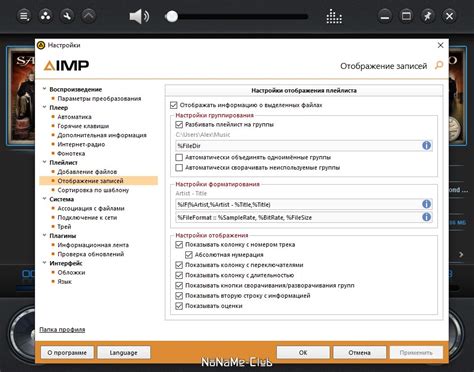Click the Language button
Image resolution: width=474 pixels, height=372 pixels.
coord(123,352)
